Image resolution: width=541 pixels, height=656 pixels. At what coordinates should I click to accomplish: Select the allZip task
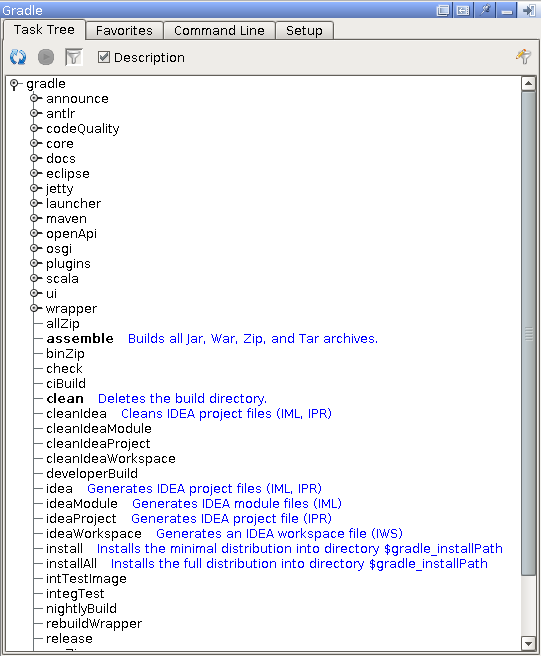63,324
